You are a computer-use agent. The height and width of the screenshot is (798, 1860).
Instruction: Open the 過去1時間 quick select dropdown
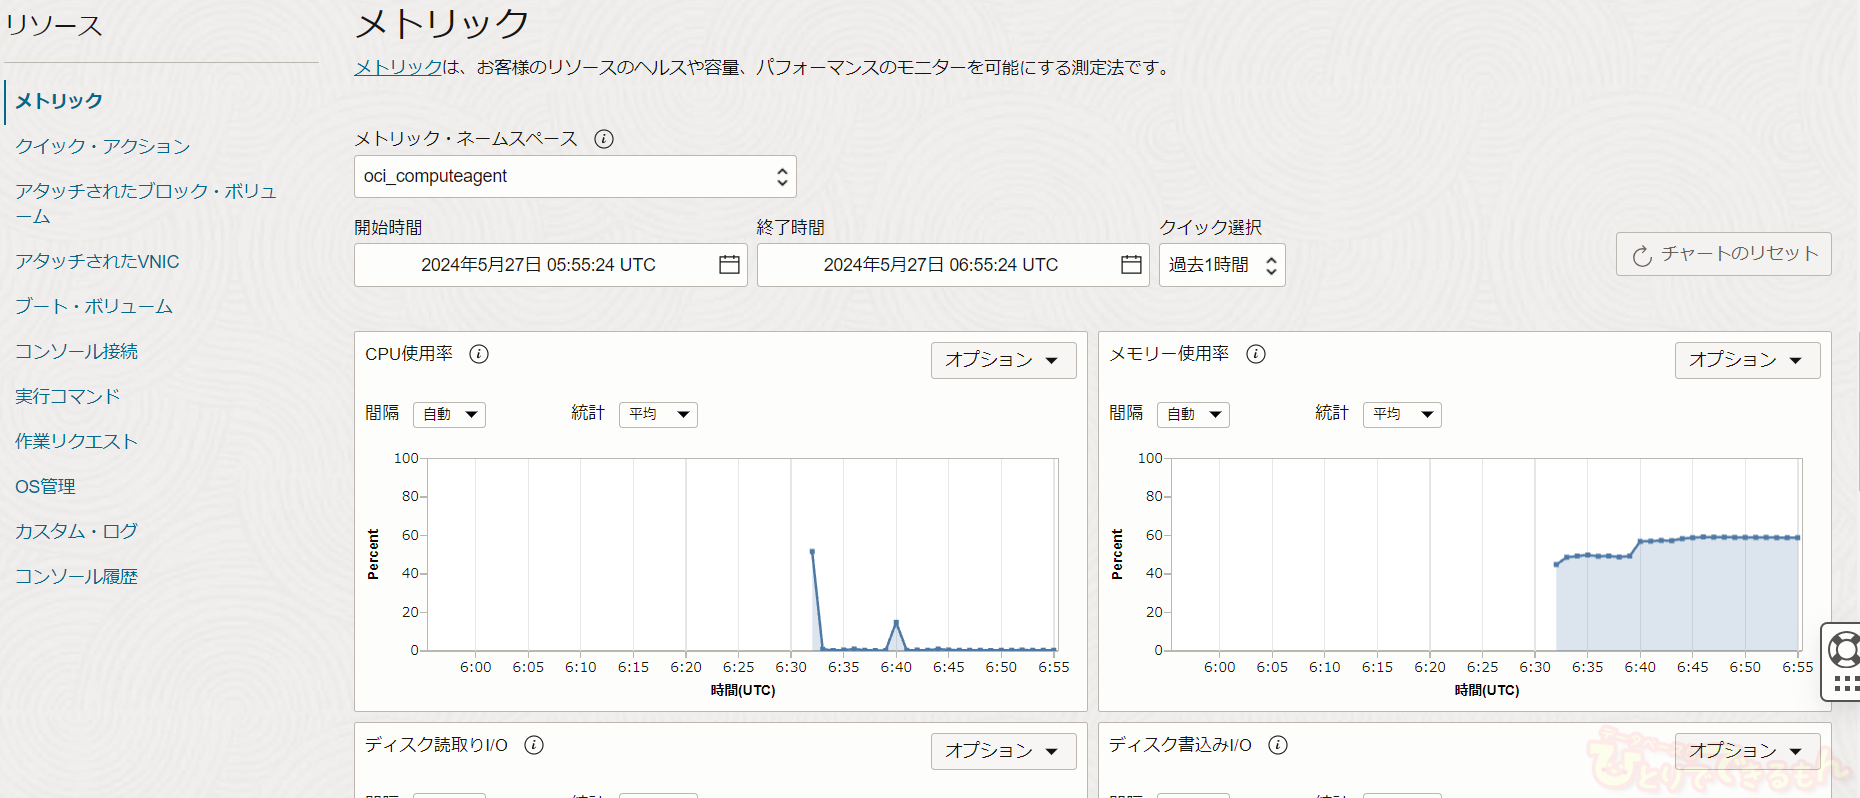click(1221, 265)
